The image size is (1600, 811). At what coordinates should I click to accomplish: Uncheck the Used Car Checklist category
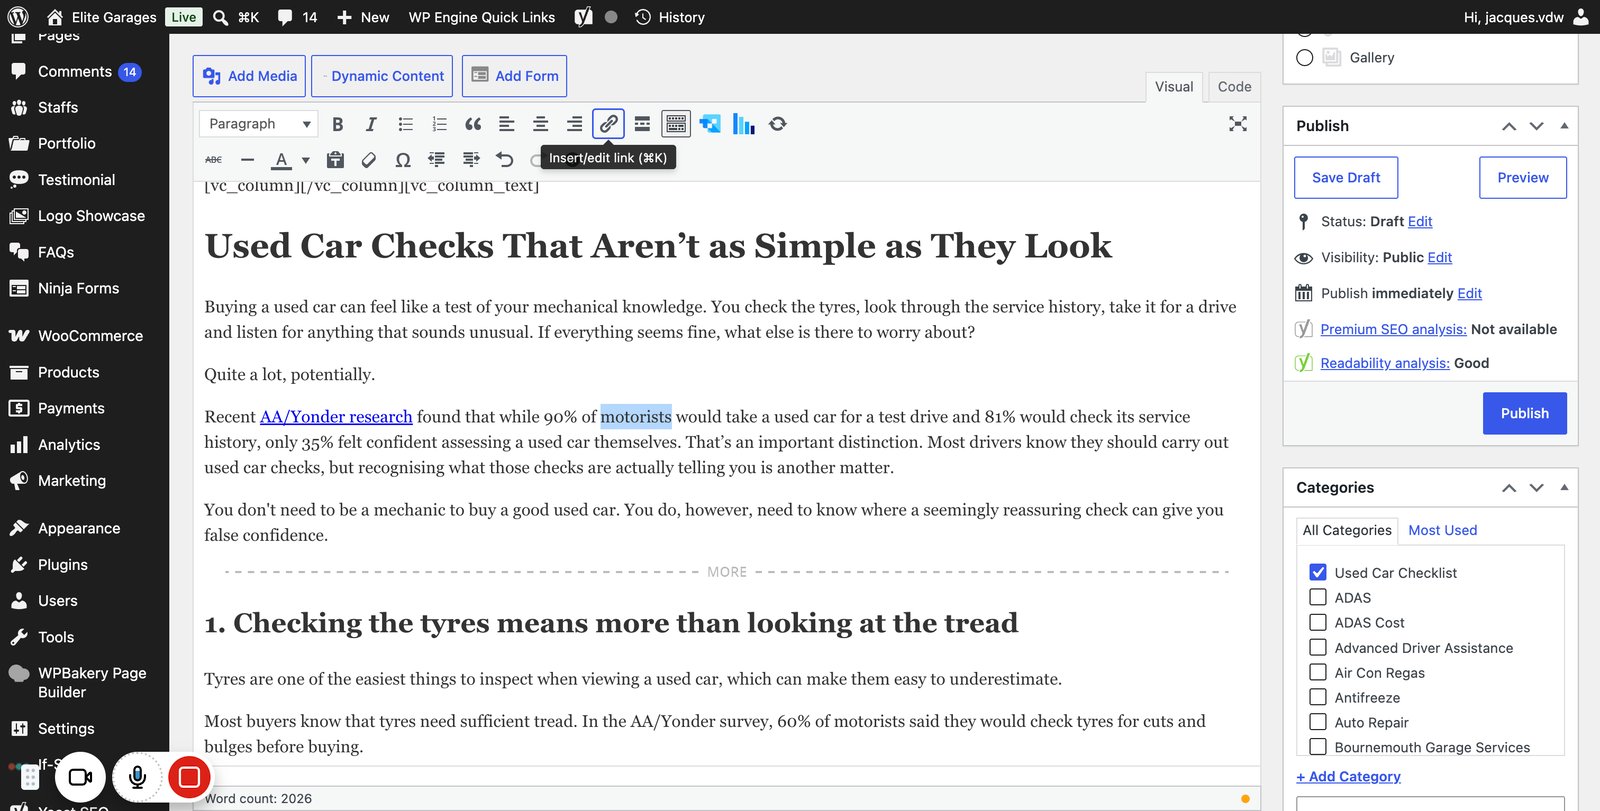click(1318, 572)
